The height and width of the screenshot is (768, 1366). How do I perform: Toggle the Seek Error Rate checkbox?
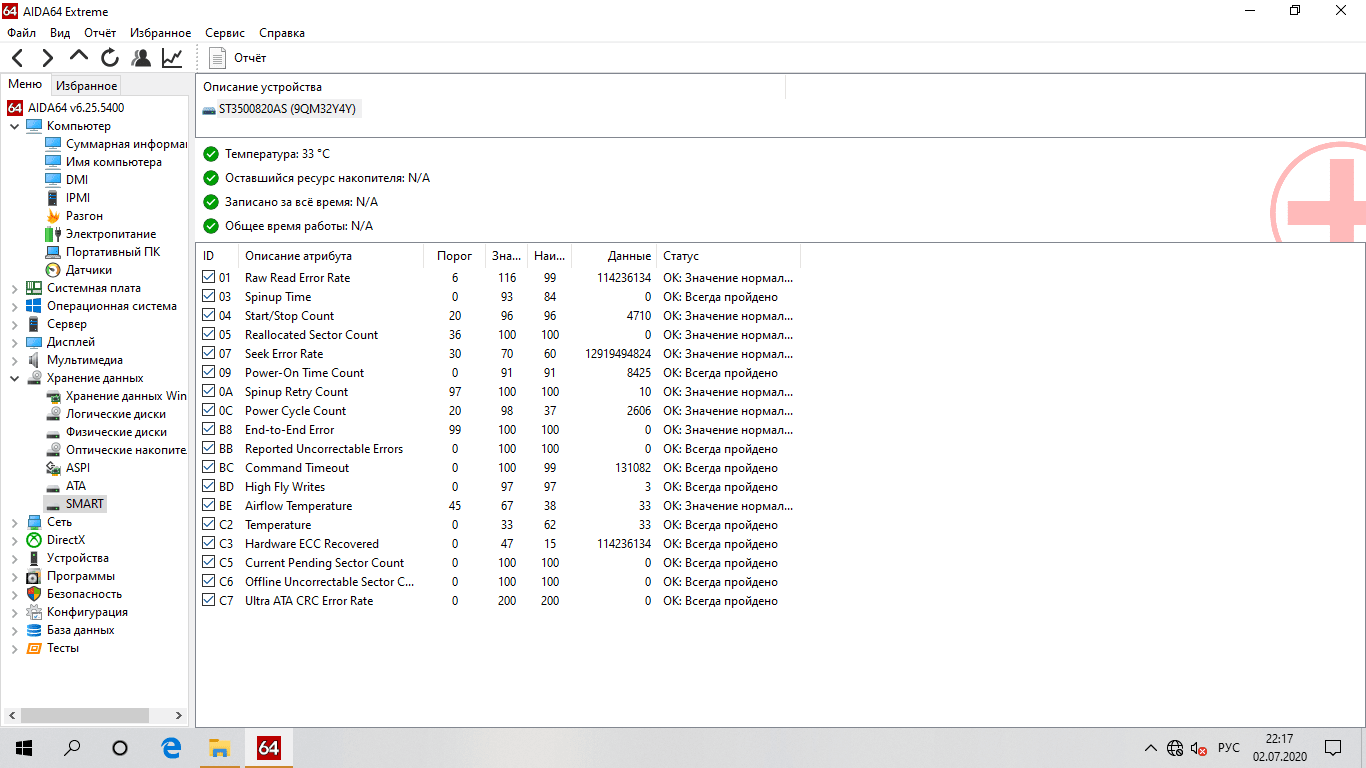click(x=208, y=353)
